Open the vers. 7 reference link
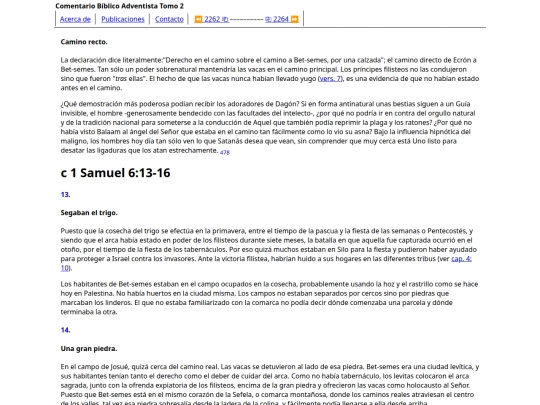Viewport: 540px width, 405px height. click(x=330, y=79)
